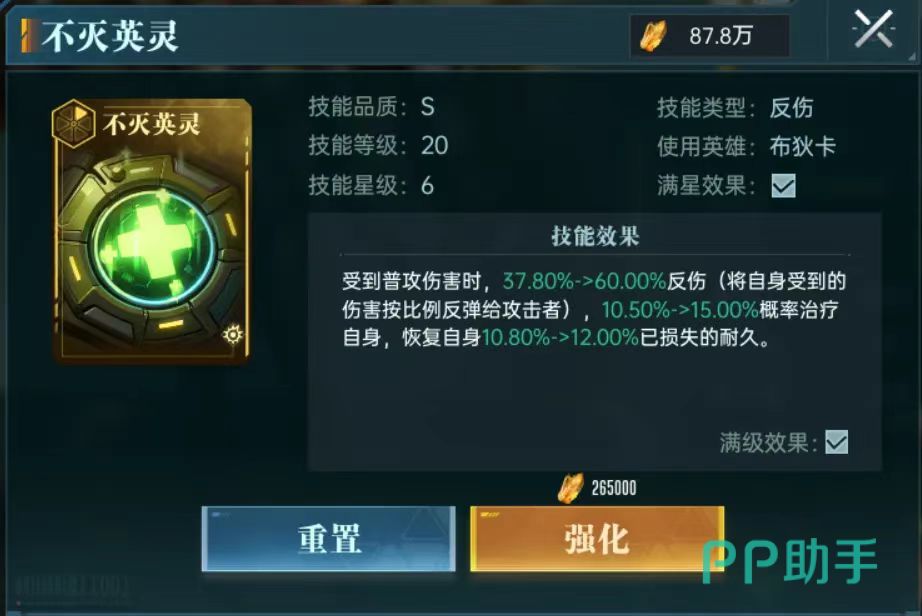Select the 技能效果 section heading
This screenshot has width=922, height=616.
[595, 236]
